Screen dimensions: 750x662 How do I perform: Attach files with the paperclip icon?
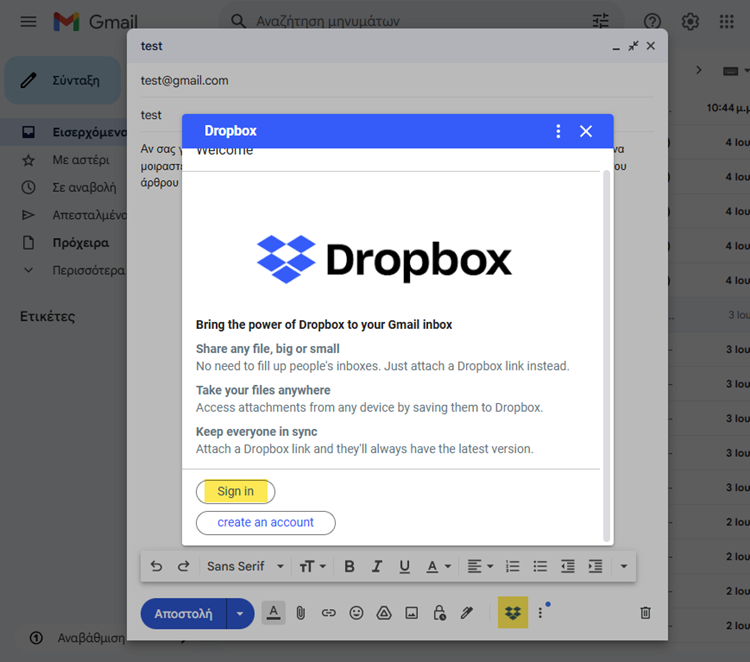click(300, 613)
